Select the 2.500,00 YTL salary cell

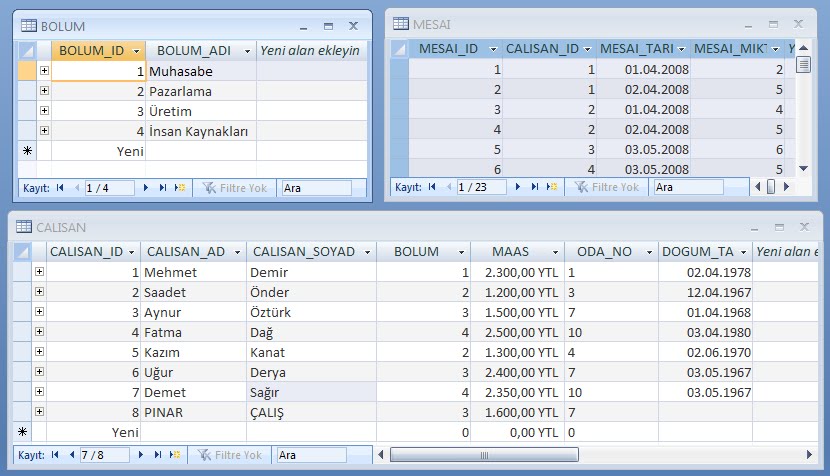pyautogui.click(x=518, y=333)
